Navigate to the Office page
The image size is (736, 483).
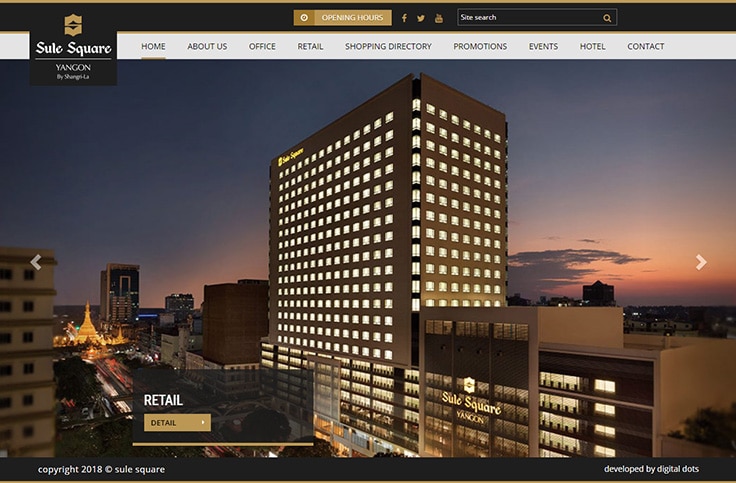tap(262, 47)
